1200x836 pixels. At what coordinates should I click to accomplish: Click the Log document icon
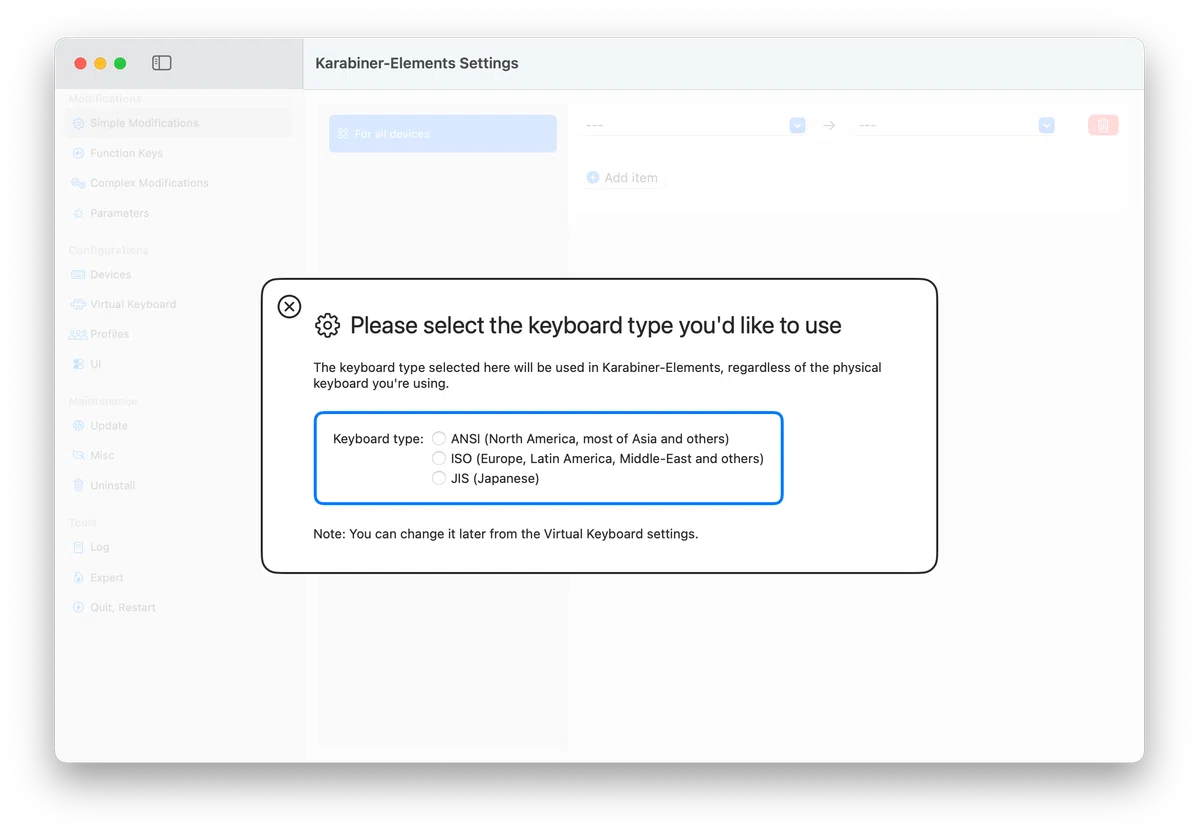tap(78, 547)
